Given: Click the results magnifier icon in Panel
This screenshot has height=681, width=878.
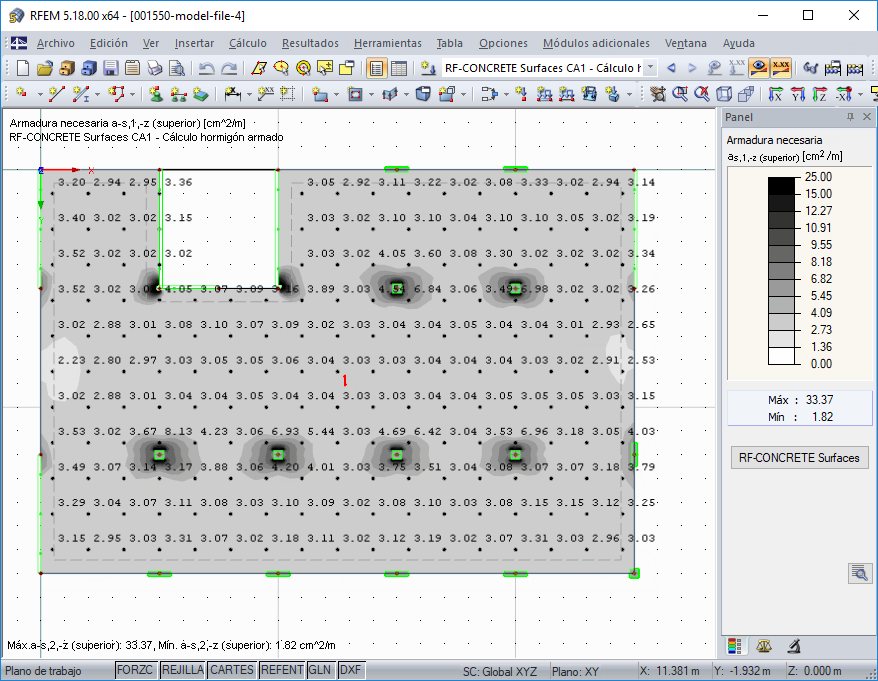Looking at the screenshot, I should pos(860,573).
